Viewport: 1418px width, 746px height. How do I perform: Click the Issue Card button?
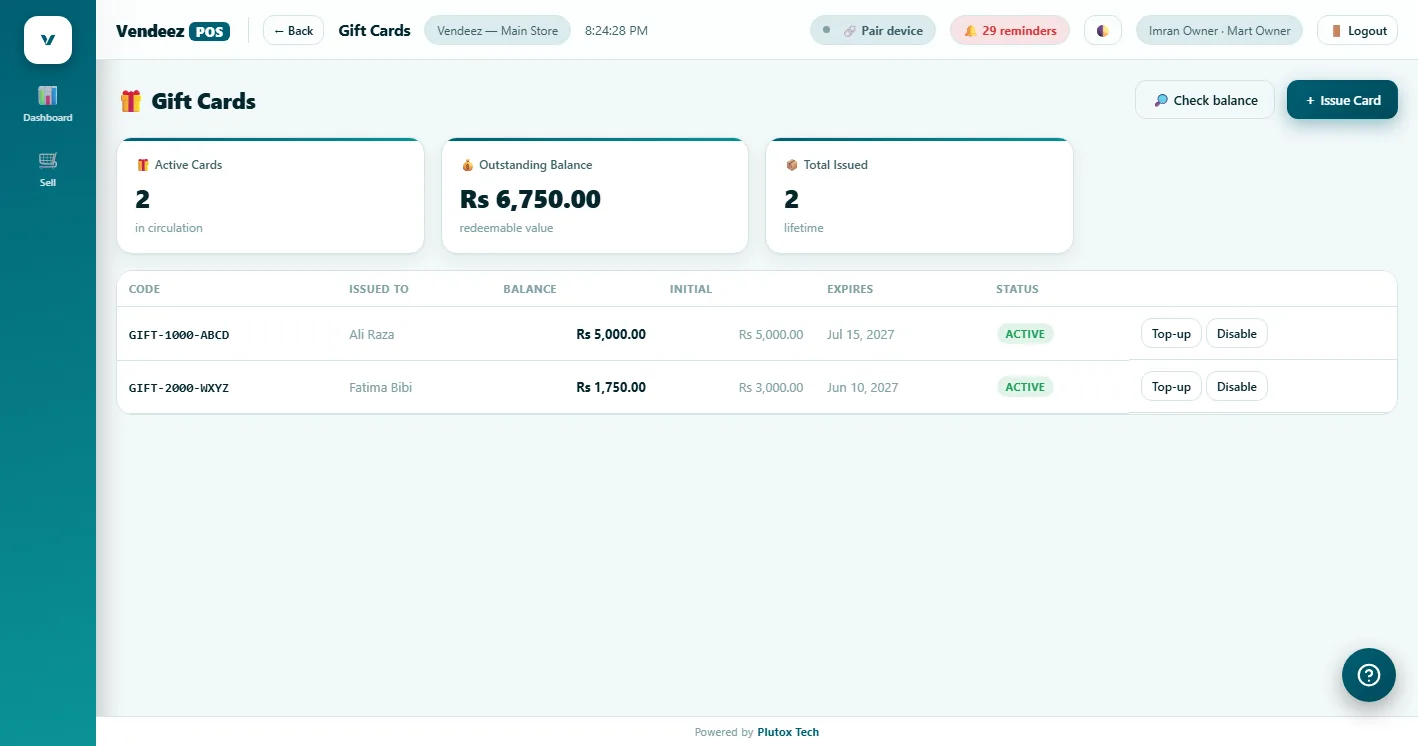(x=1342, y=100)
